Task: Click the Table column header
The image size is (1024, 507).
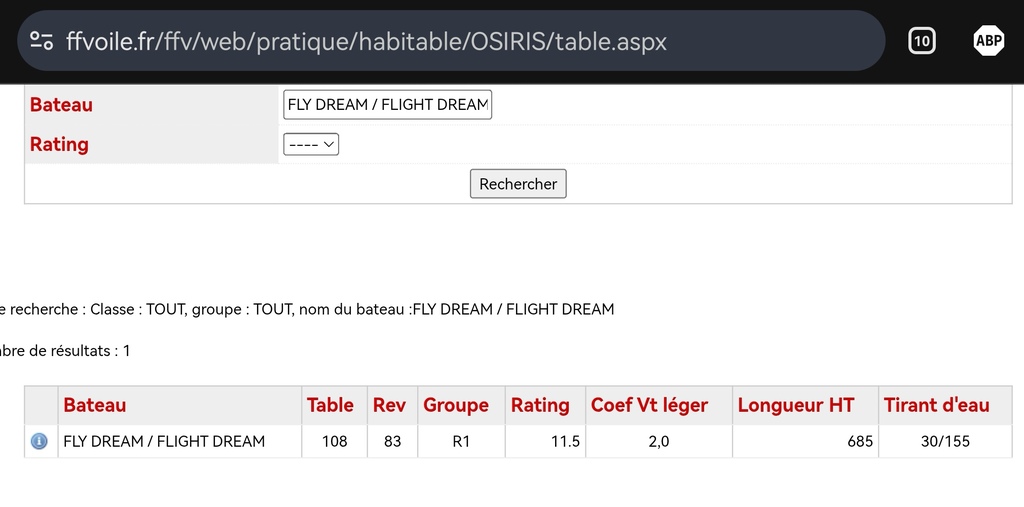Action: (x=330, y=405)
